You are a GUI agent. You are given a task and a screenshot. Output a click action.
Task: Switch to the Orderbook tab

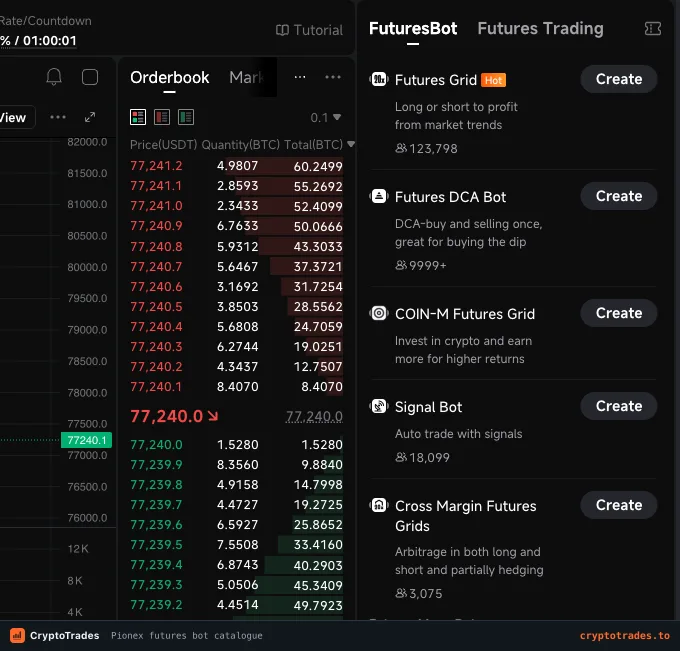[170, 78]
